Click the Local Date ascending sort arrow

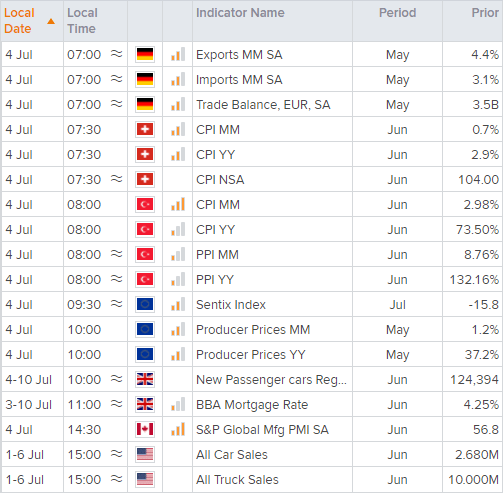pyautogui.click(x=51, y=21)
